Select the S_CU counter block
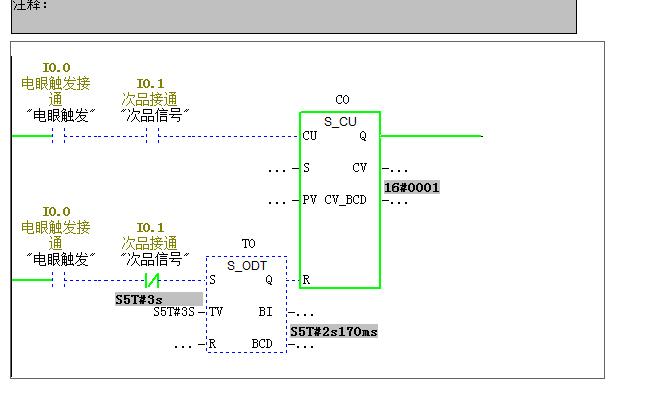Image resolution: width=649 pixels, height=404 pixels. coord(340,200)
